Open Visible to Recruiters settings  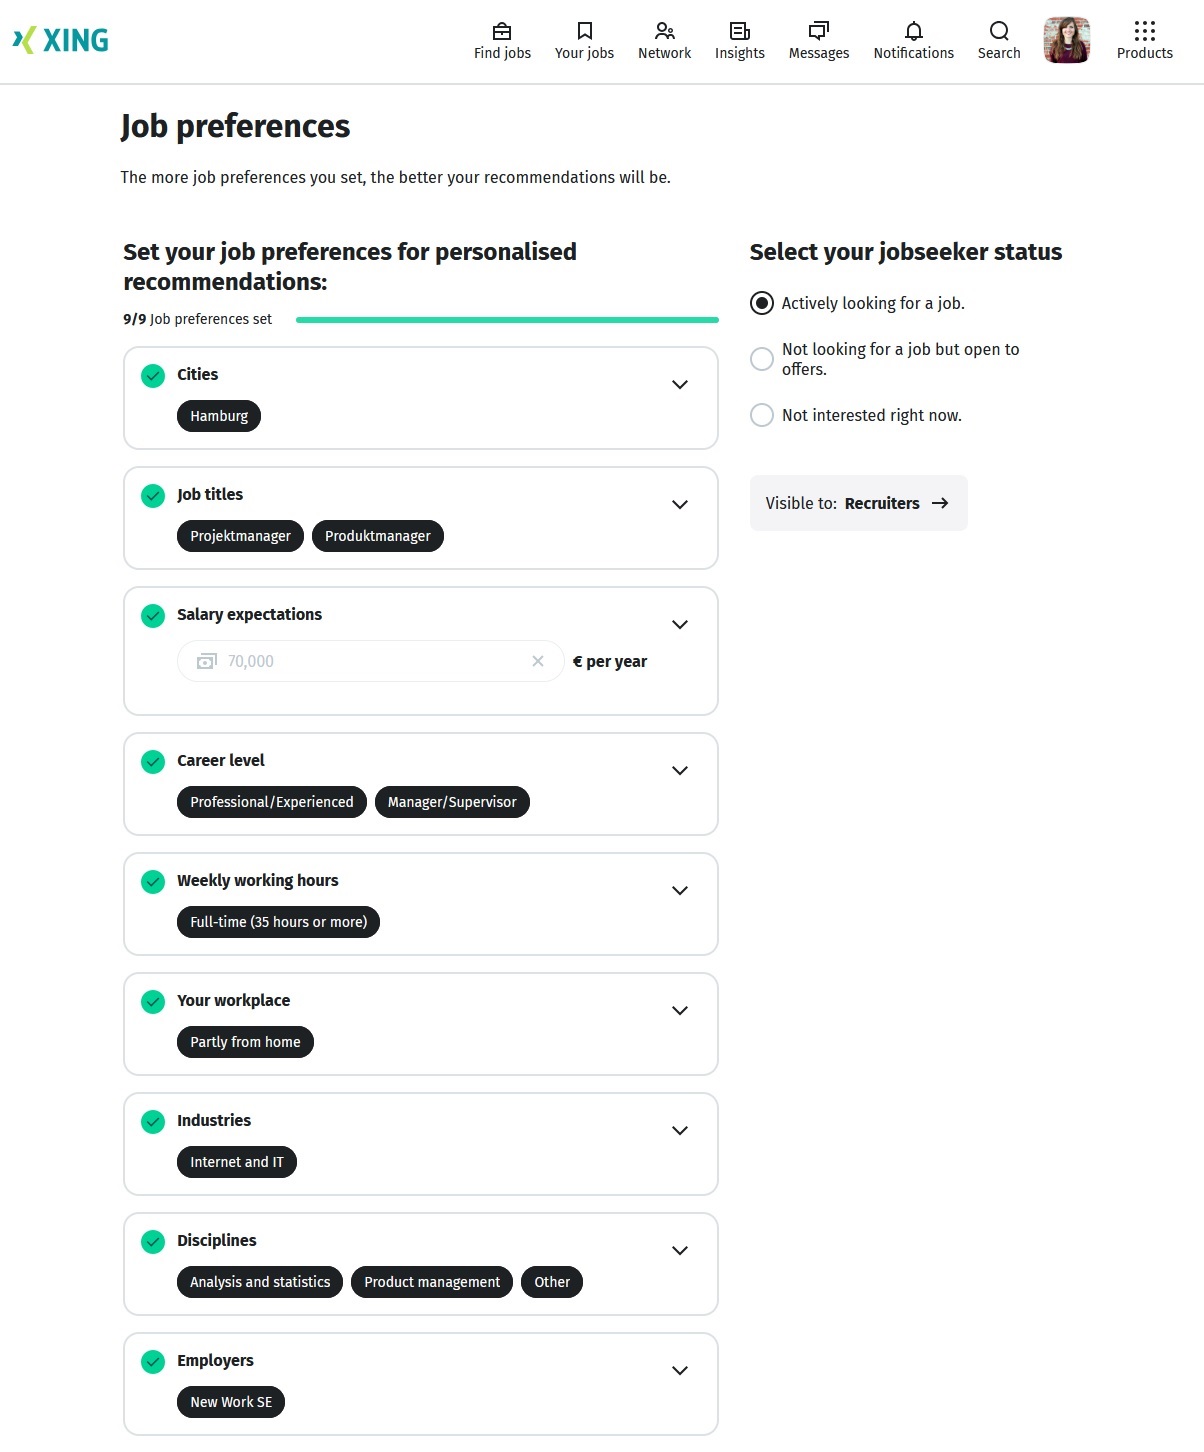coord(858,503)
